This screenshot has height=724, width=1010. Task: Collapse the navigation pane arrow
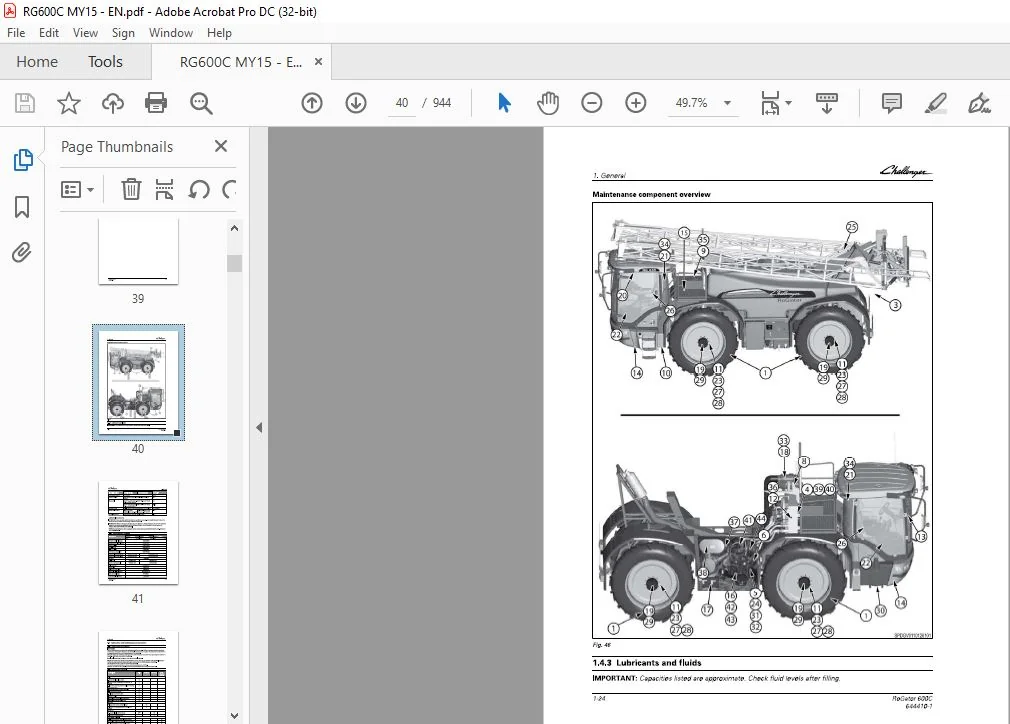(259, 427)
